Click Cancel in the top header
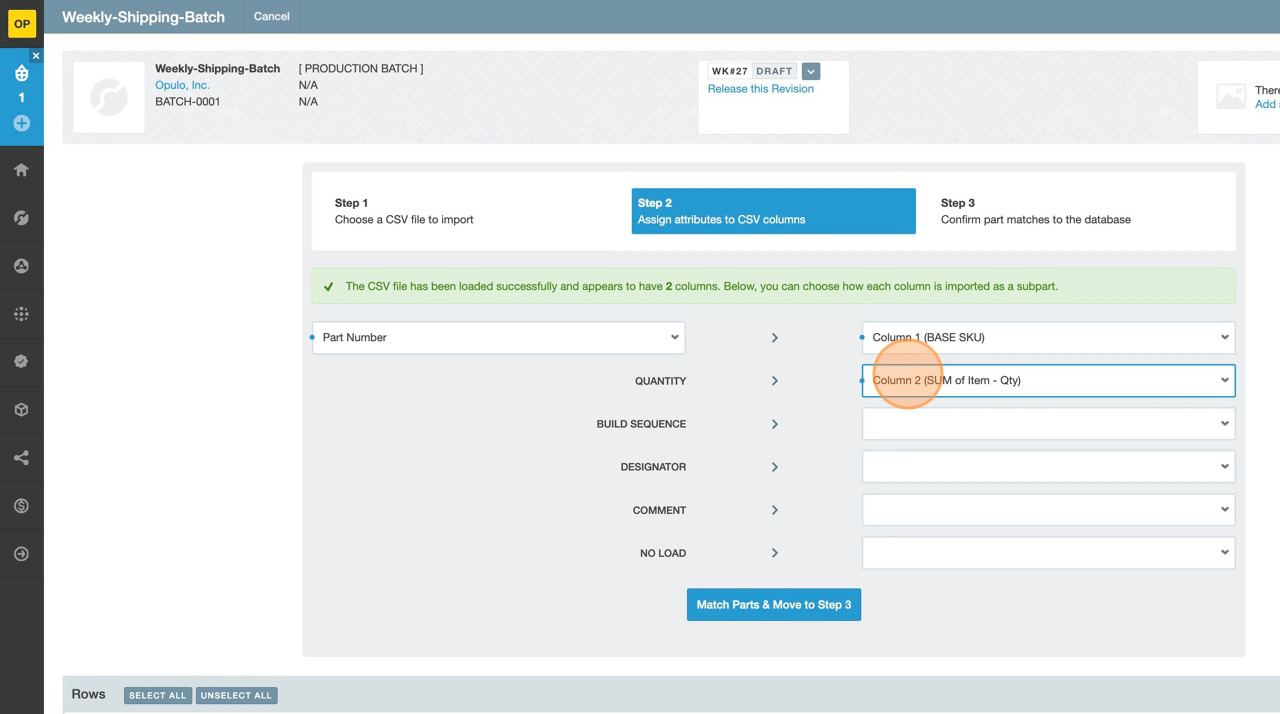 coord(271,17)
